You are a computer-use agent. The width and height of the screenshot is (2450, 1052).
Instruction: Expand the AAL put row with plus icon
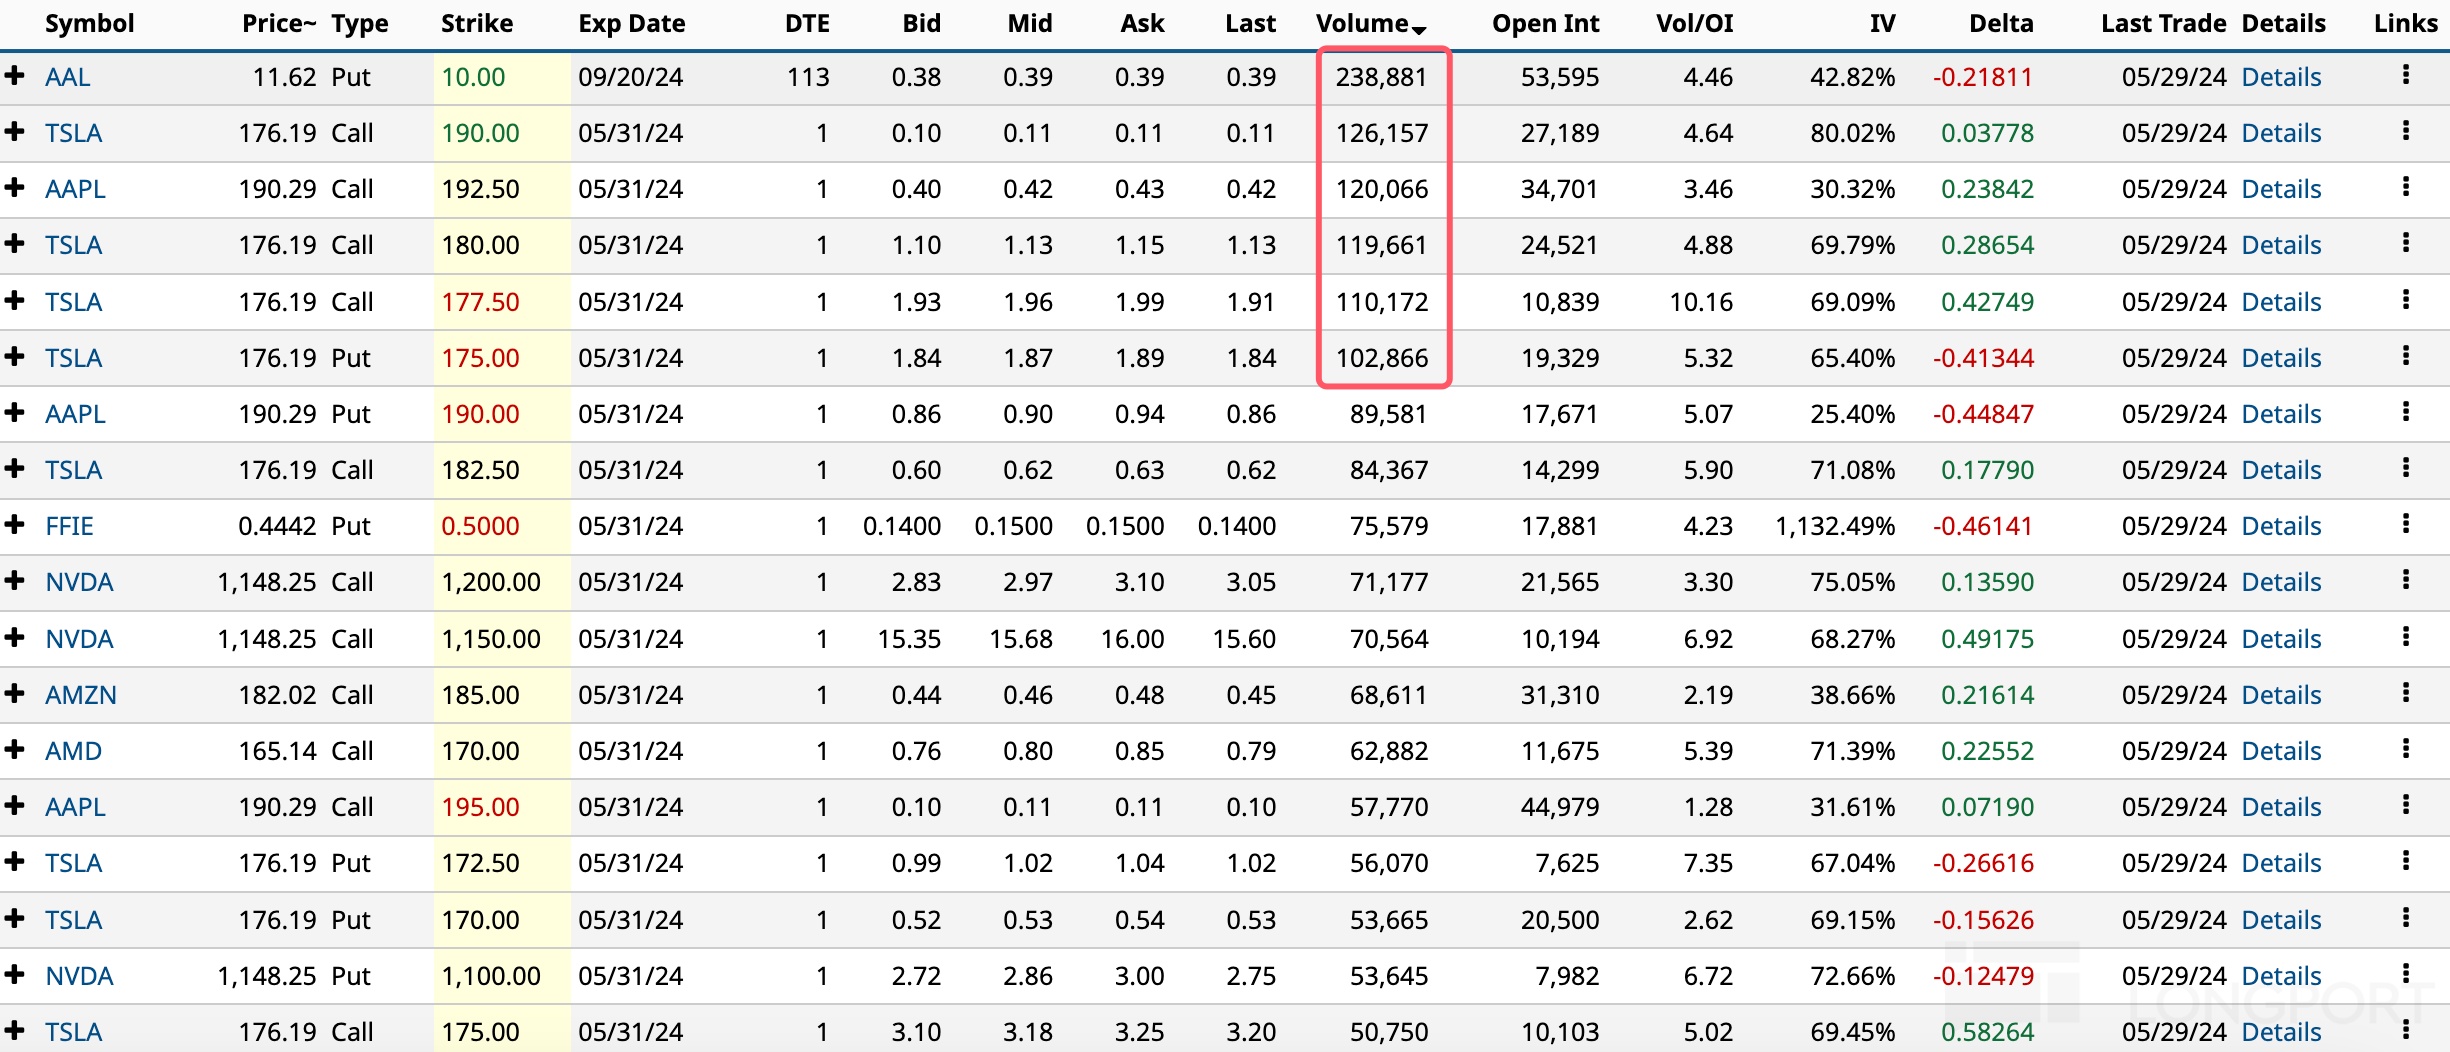click(15, 76)
